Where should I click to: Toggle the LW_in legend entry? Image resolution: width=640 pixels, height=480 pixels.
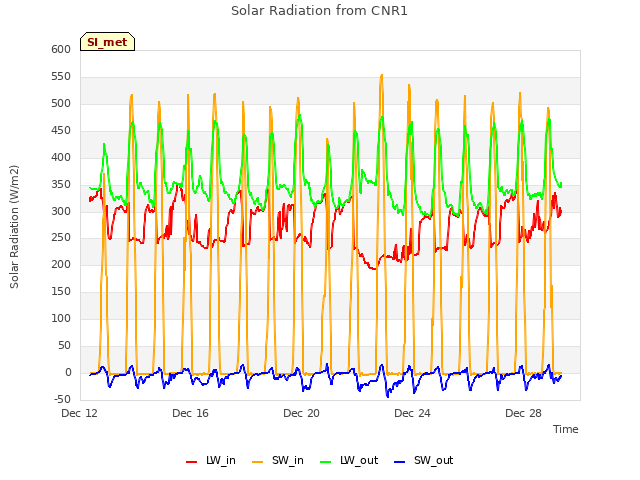tap(211, 460)
